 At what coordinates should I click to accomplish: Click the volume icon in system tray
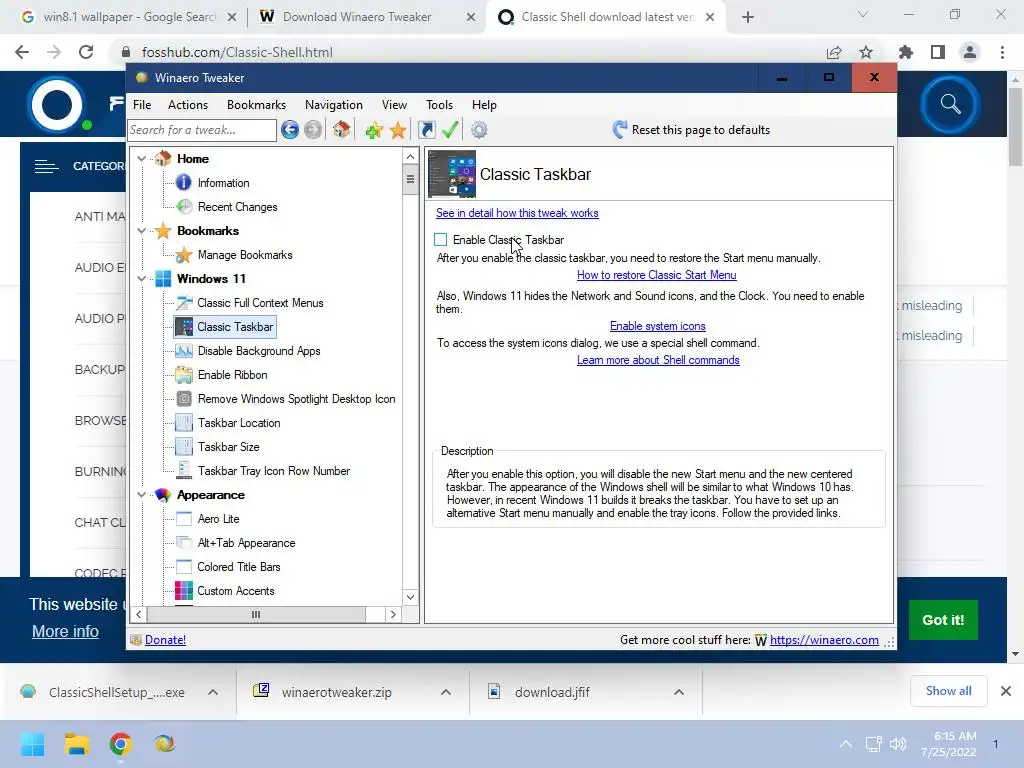point(898,744)
